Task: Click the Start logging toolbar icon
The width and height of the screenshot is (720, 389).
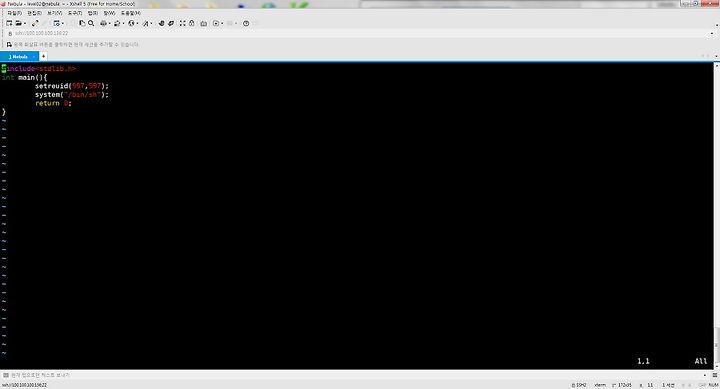Action: [216, 23]
